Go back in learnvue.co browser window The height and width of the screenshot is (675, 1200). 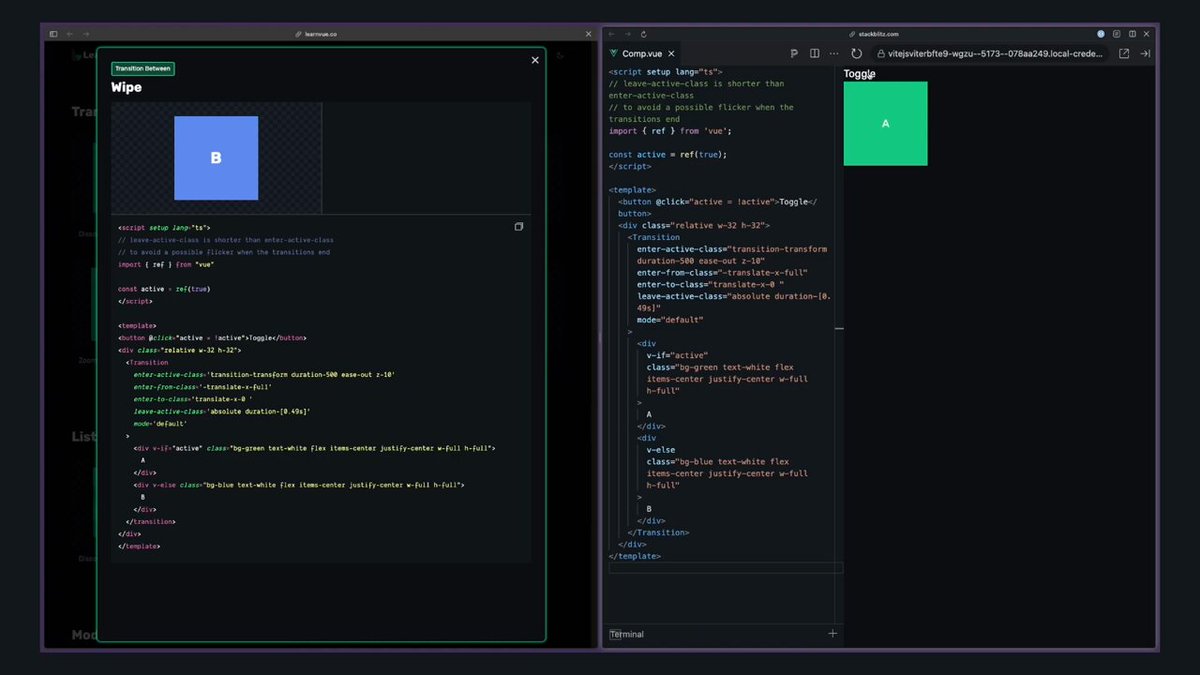71,34
